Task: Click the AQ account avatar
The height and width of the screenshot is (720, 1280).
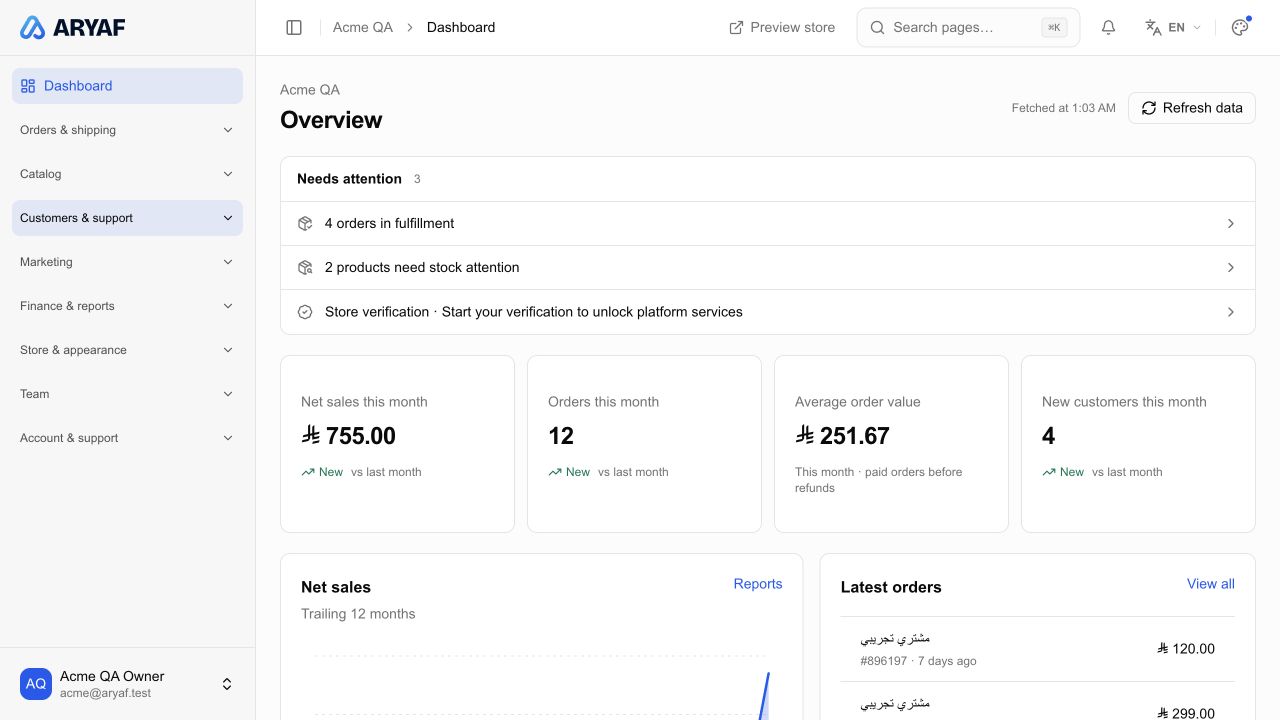Action: (x=36, y=684)
